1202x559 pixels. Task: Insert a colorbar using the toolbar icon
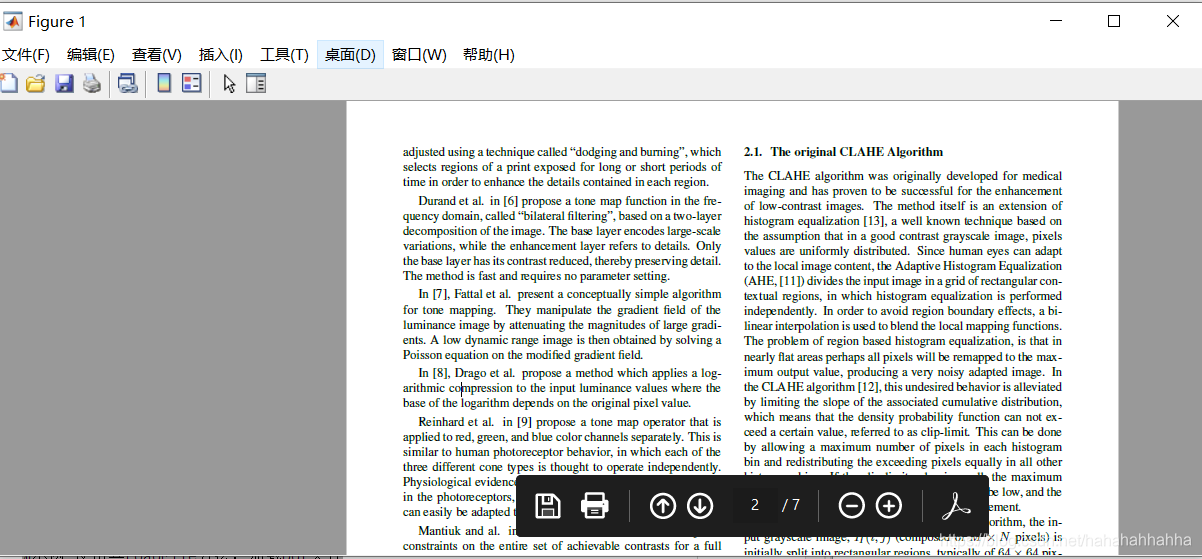tap(164, 84)
